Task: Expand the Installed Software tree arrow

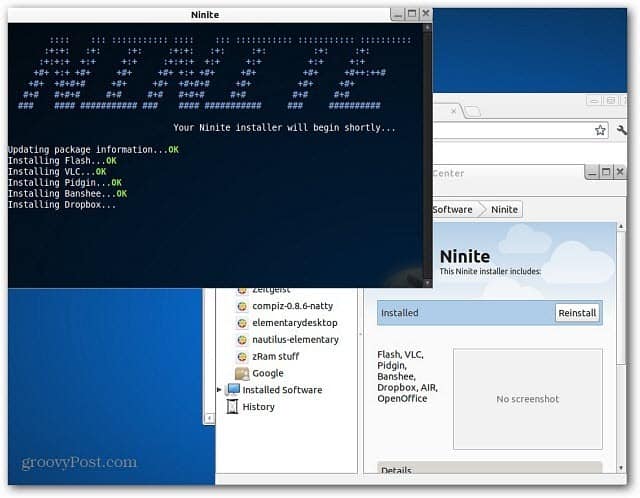Action: point(219,390)
